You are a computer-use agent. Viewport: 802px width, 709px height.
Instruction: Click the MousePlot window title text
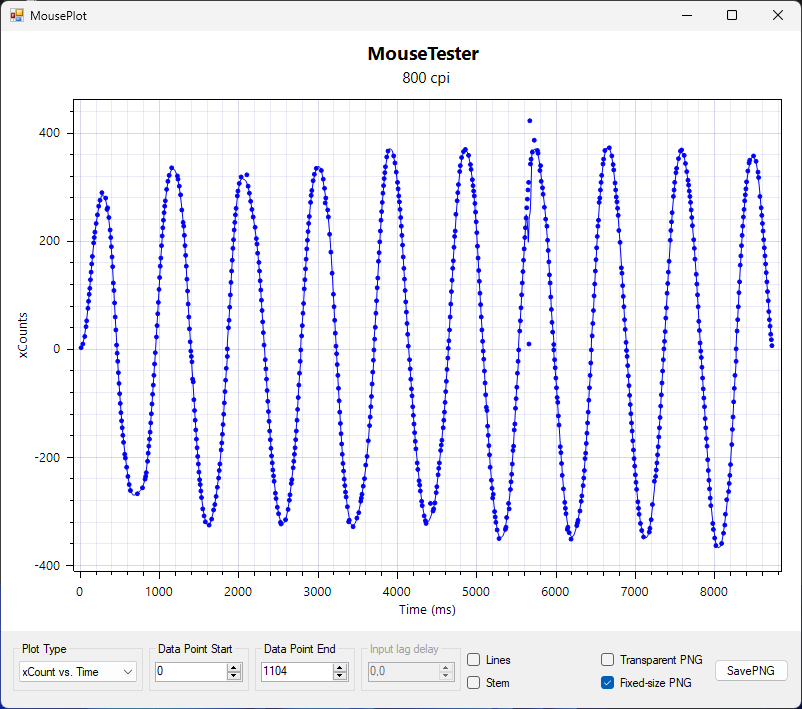(x=58, y=16)
